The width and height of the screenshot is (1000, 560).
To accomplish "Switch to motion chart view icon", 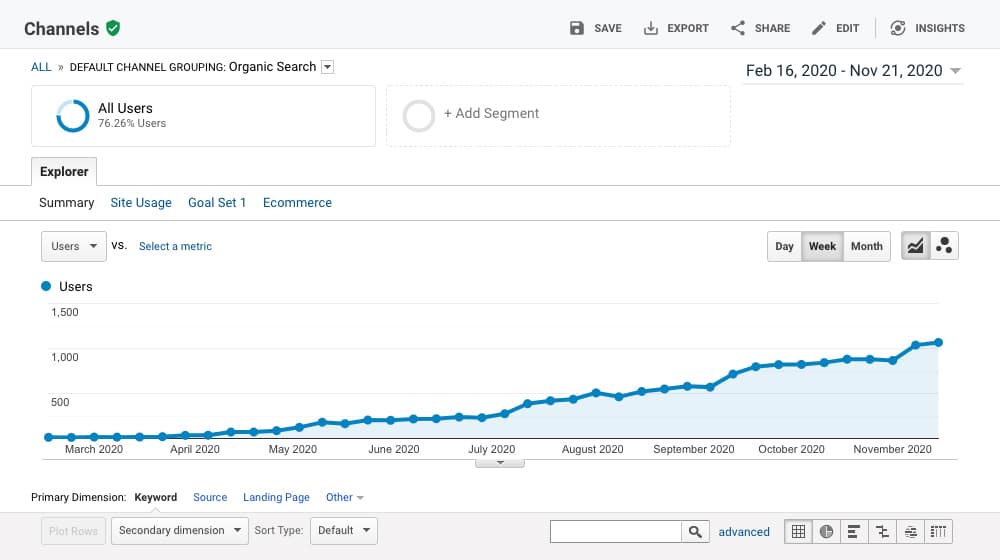I will point(944,246).
